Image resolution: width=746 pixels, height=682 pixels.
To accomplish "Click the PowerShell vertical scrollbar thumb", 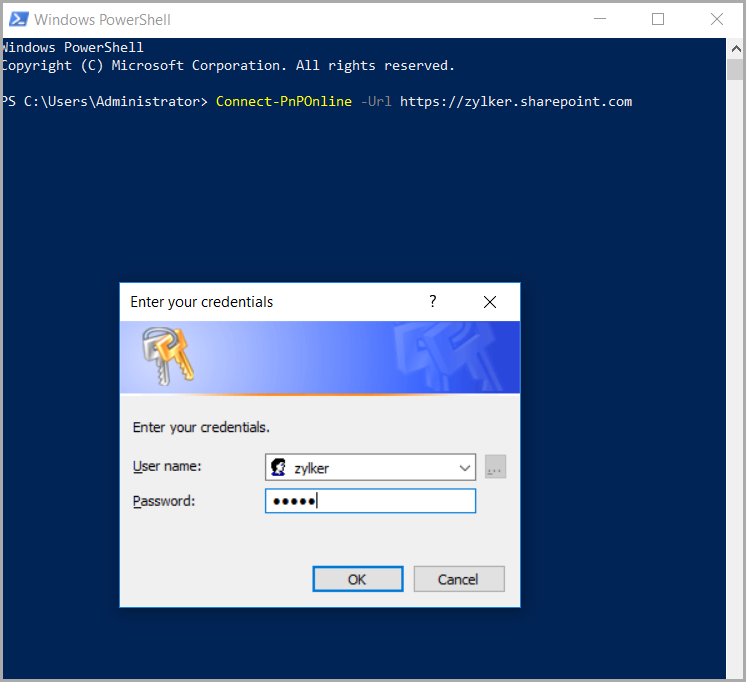I will coord(736,69).
